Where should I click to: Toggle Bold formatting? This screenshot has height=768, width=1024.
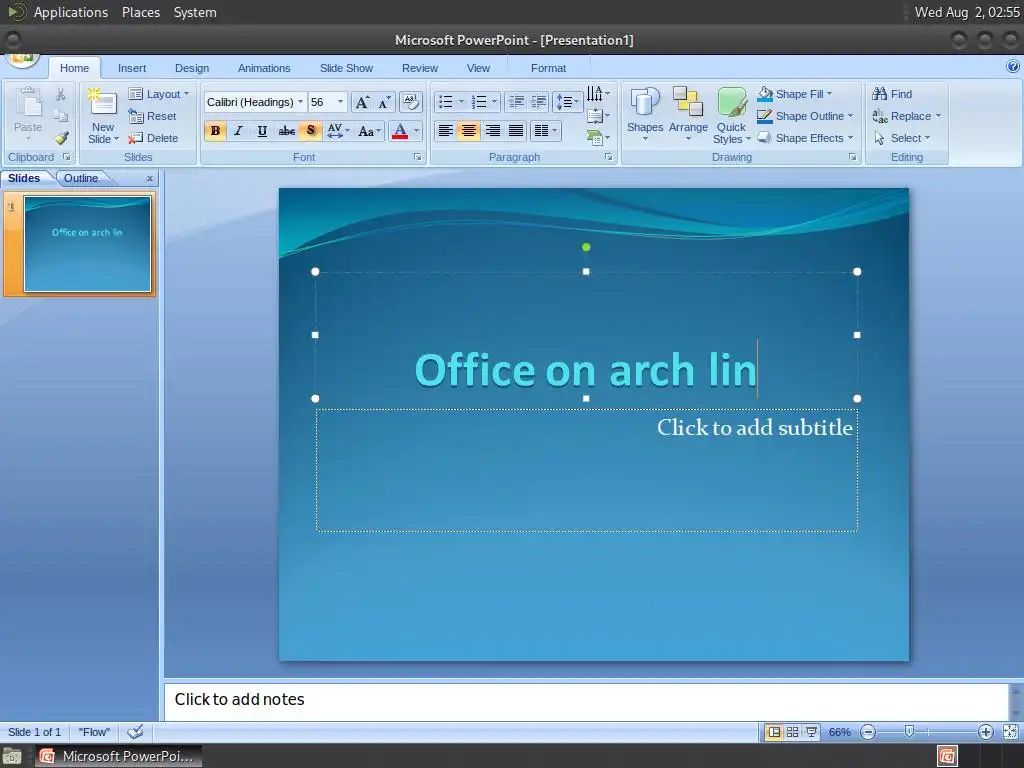point(215,131)
